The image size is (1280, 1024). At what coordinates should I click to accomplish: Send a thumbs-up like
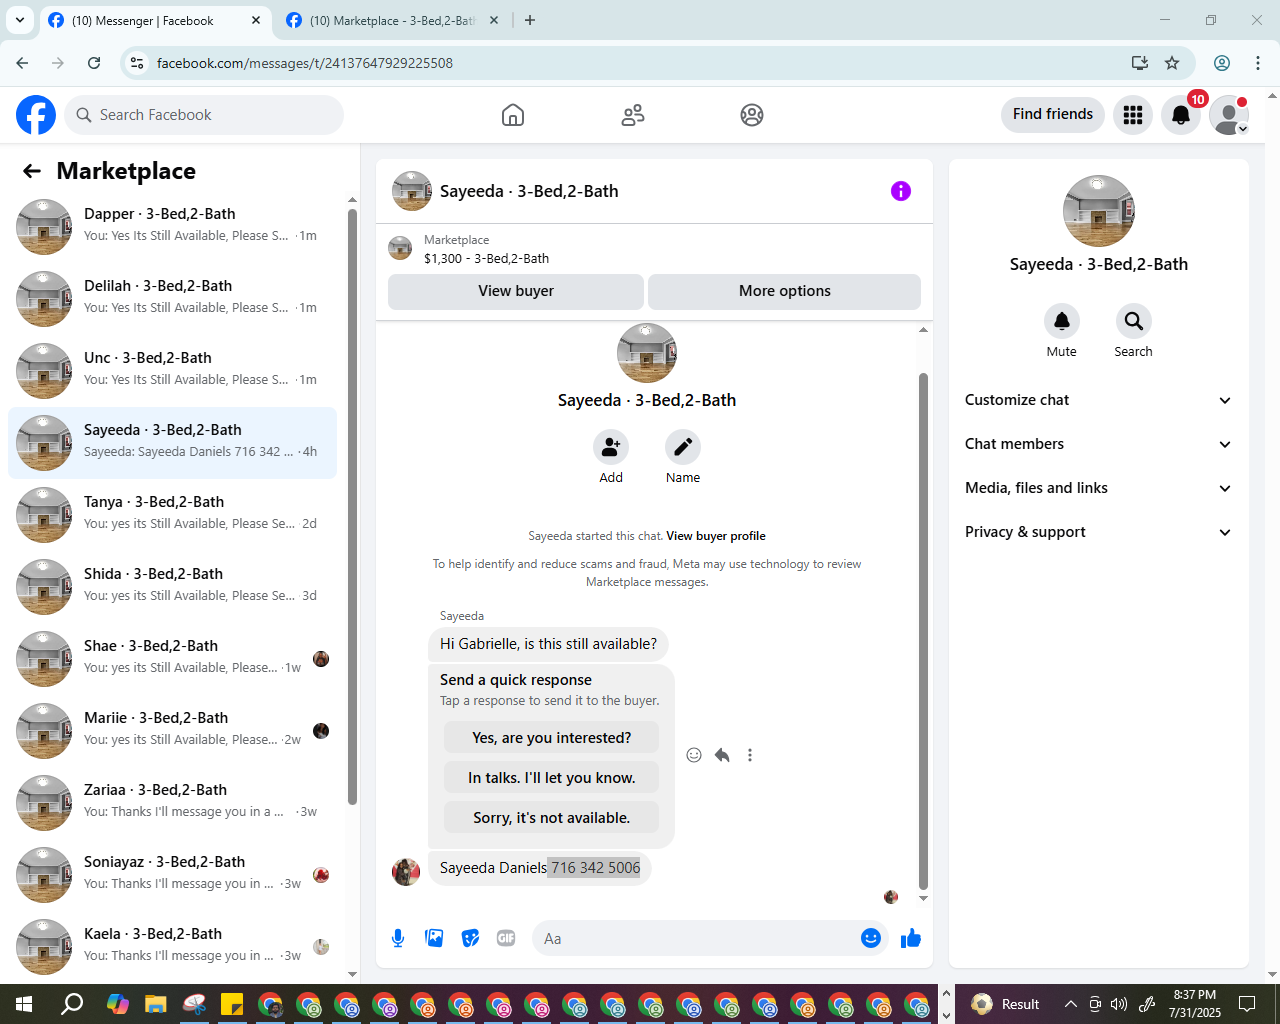pos(911,938)
